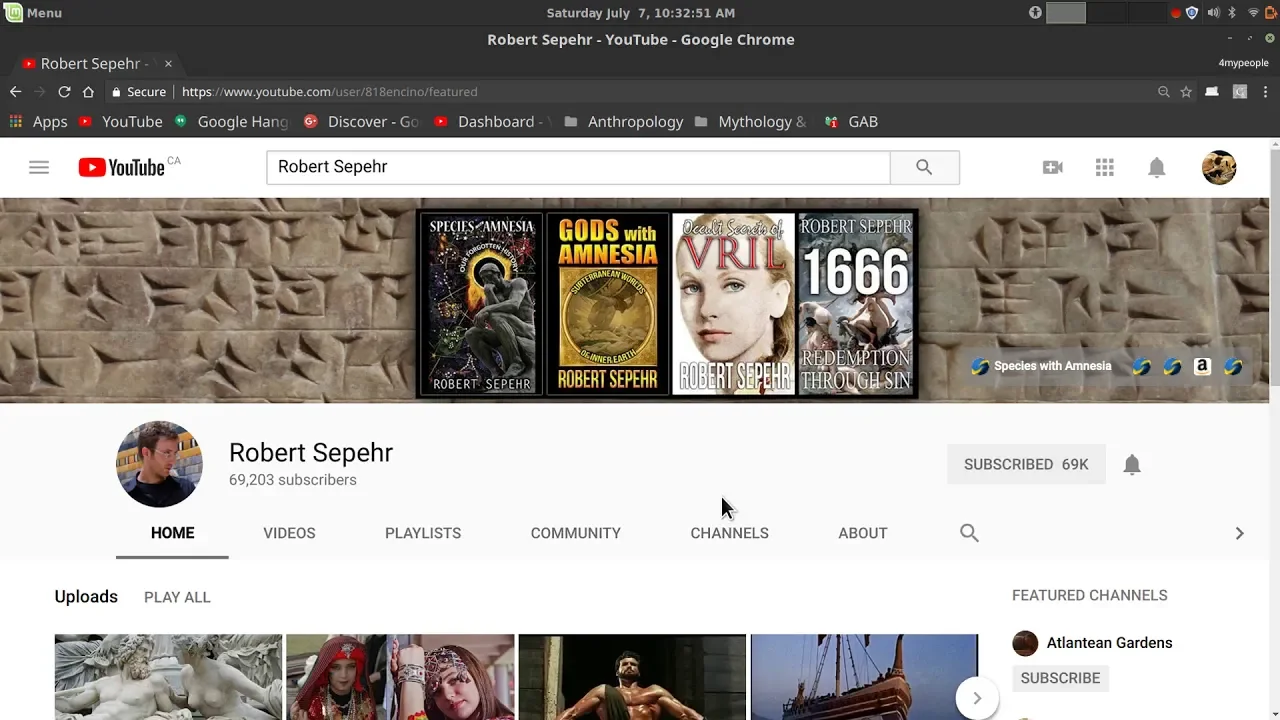This screenshot has height=720, width=1280.
Task: Reload the page in Chrome
Action: tap(64, 92)
